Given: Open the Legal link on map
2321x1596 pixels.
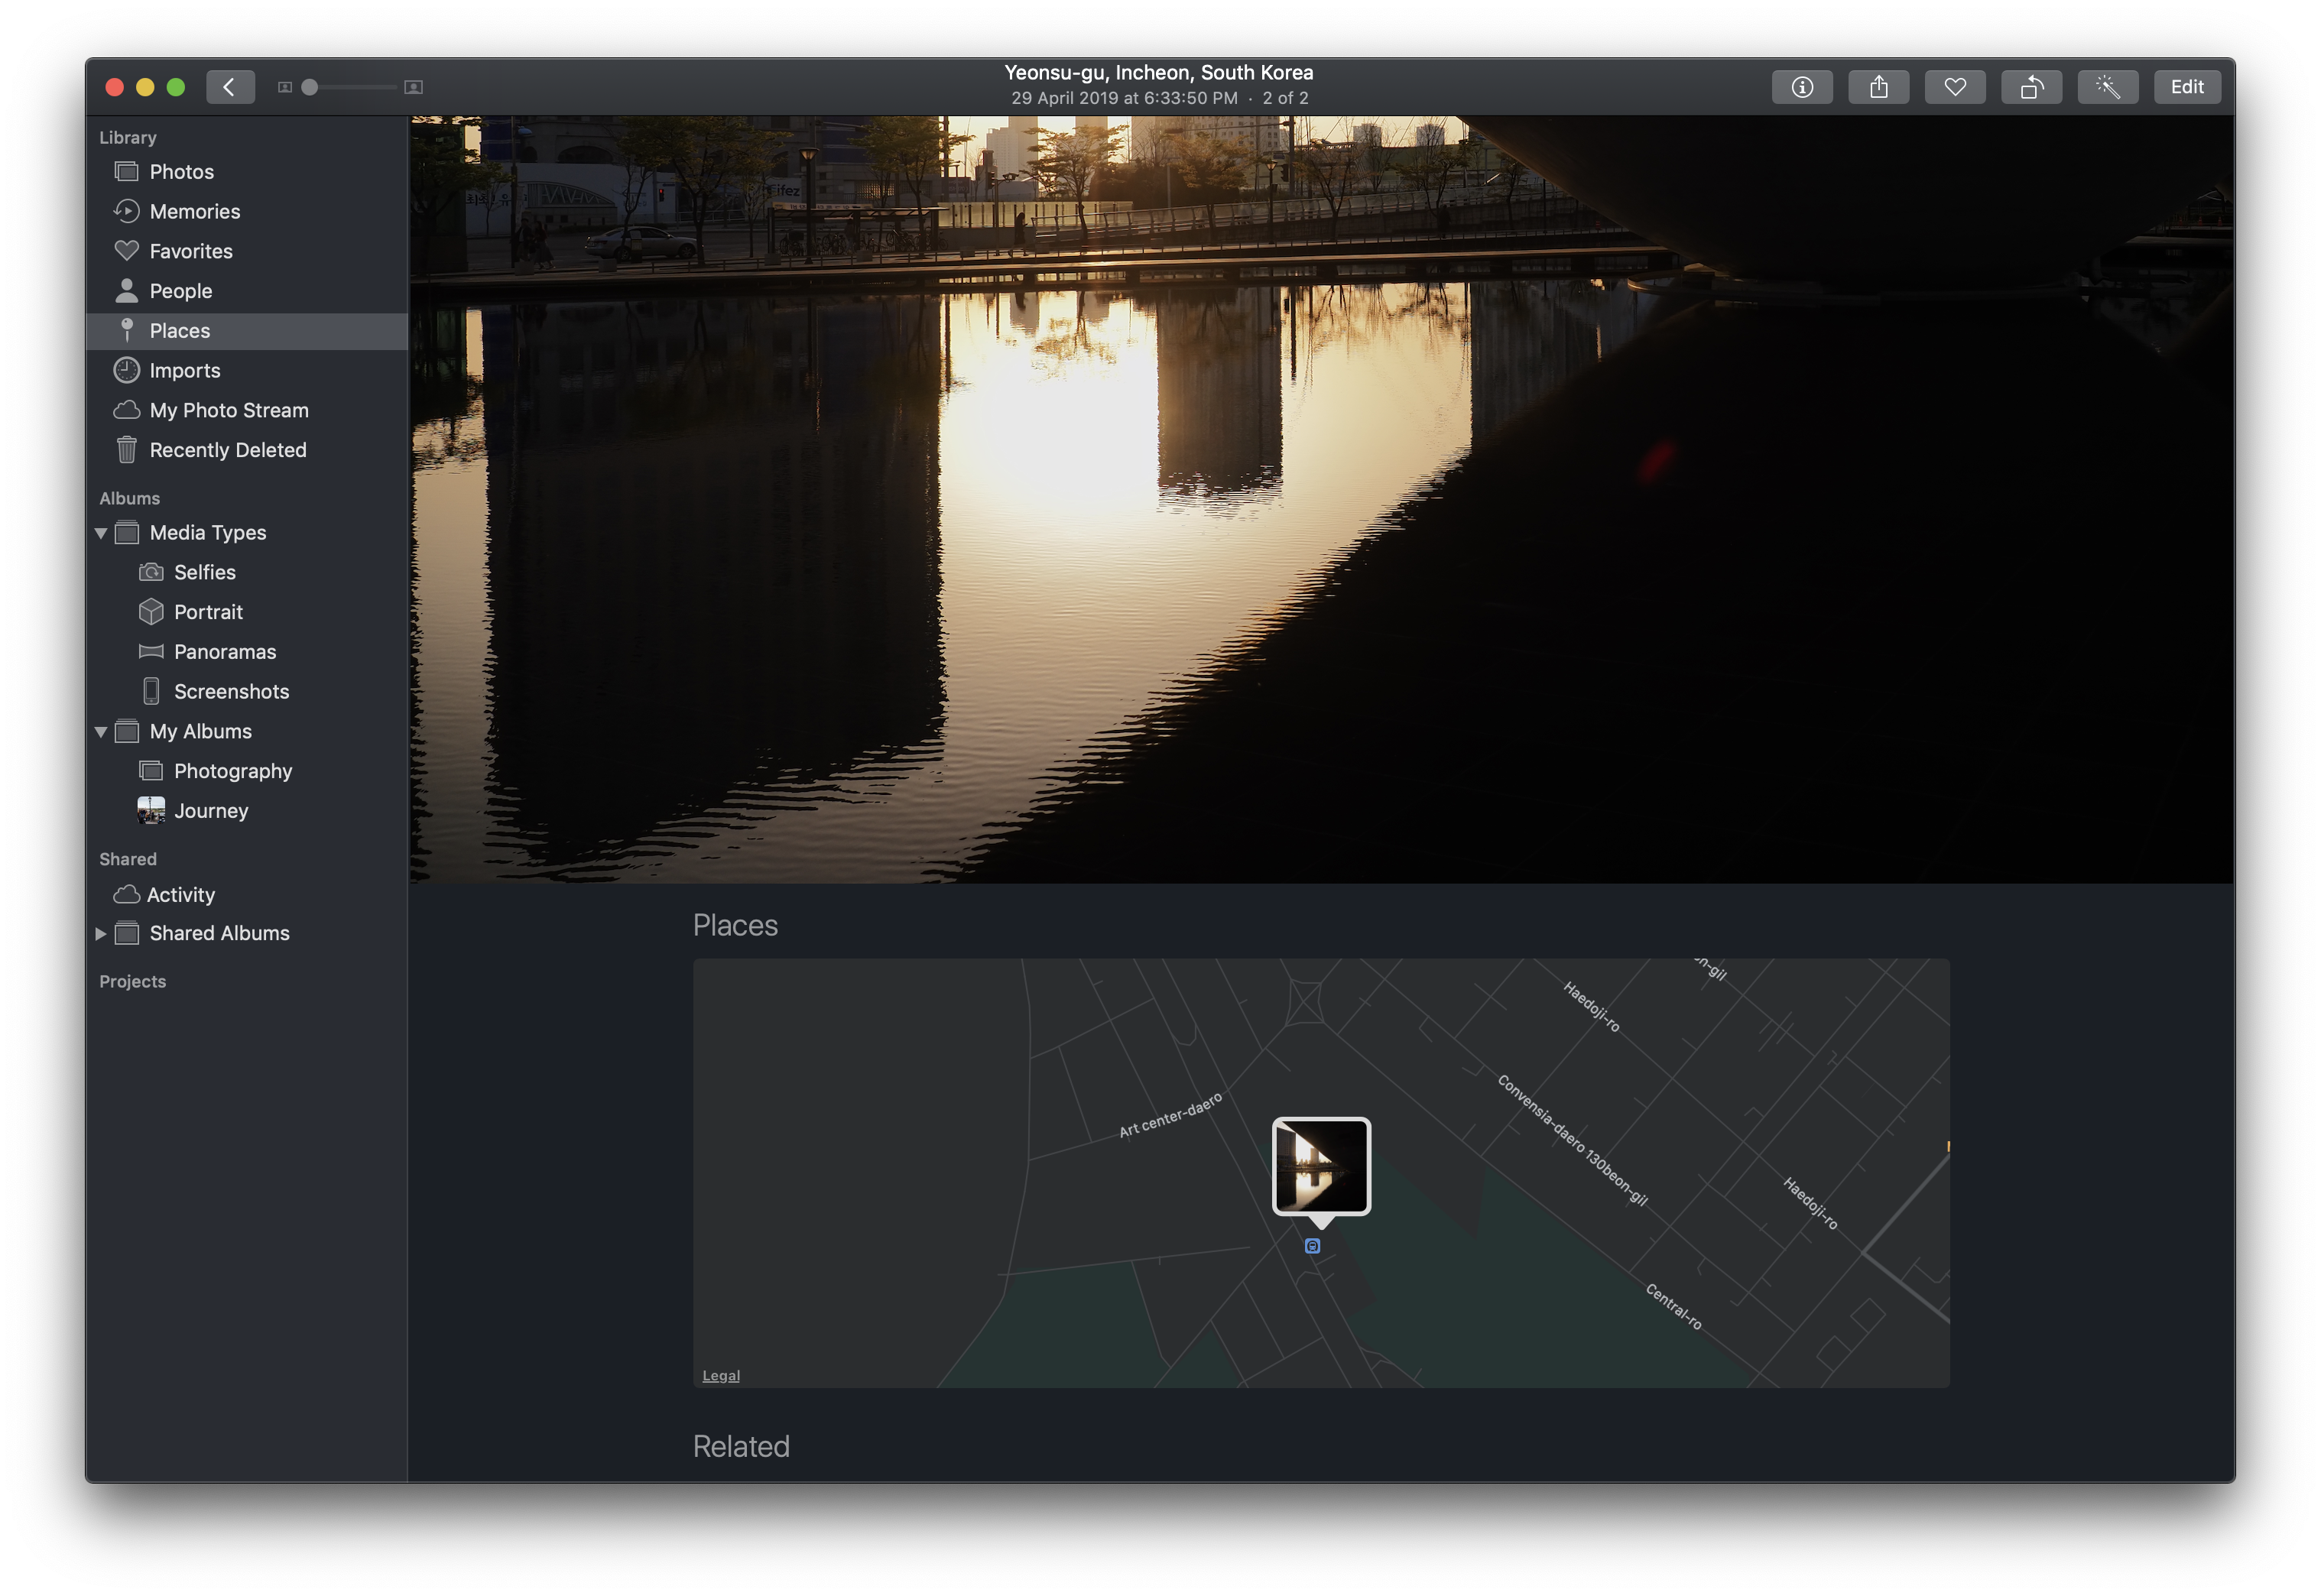Looking at the screenshot, I should click(x=720, y=1376).
